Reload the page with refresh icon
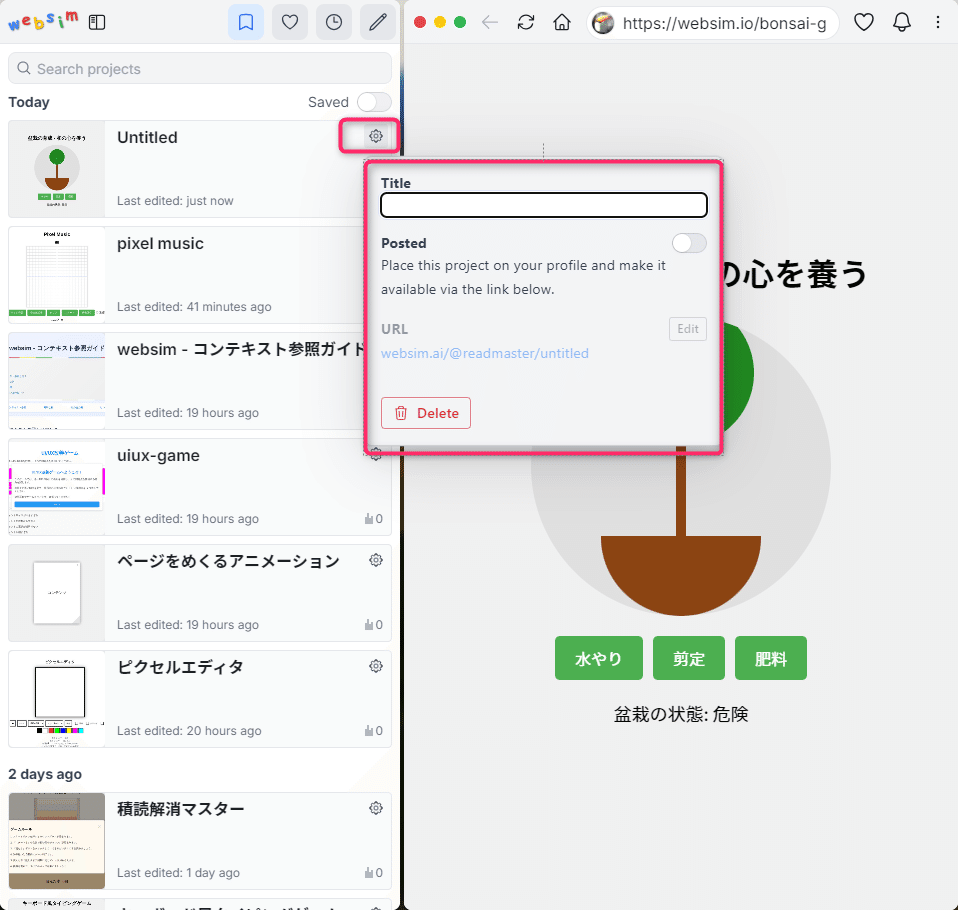Image resolution: width=958 pixels, height=910 pixels. 525,23
